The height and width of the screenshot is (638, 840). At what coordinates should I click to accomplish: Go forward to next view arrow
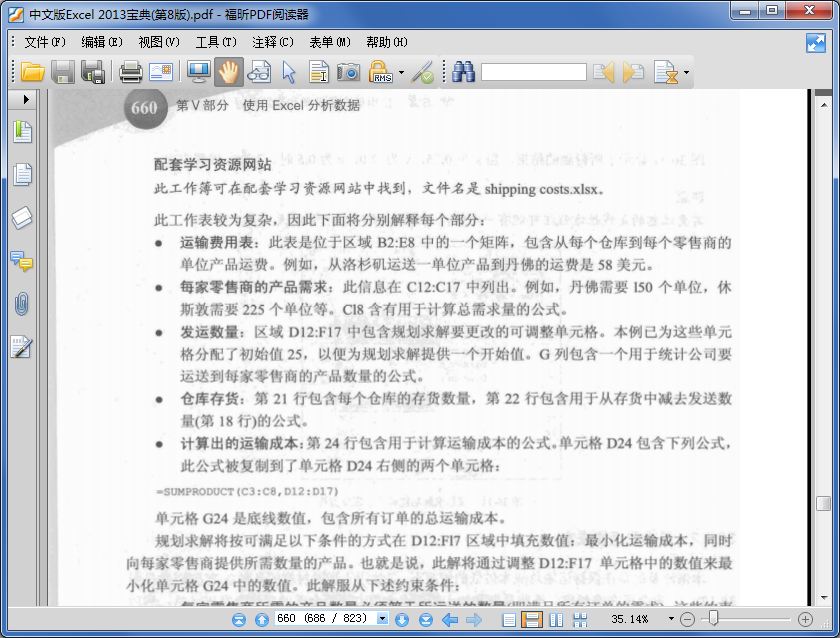pyautogui.click(x=474, y=620)
